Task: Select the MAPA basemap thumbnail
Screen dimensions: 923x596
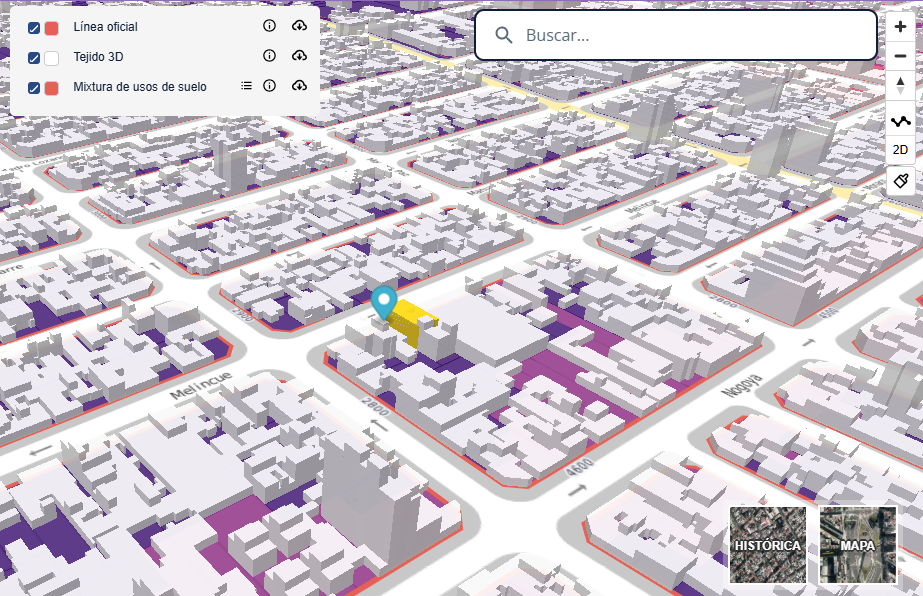Action: (857, 545)
